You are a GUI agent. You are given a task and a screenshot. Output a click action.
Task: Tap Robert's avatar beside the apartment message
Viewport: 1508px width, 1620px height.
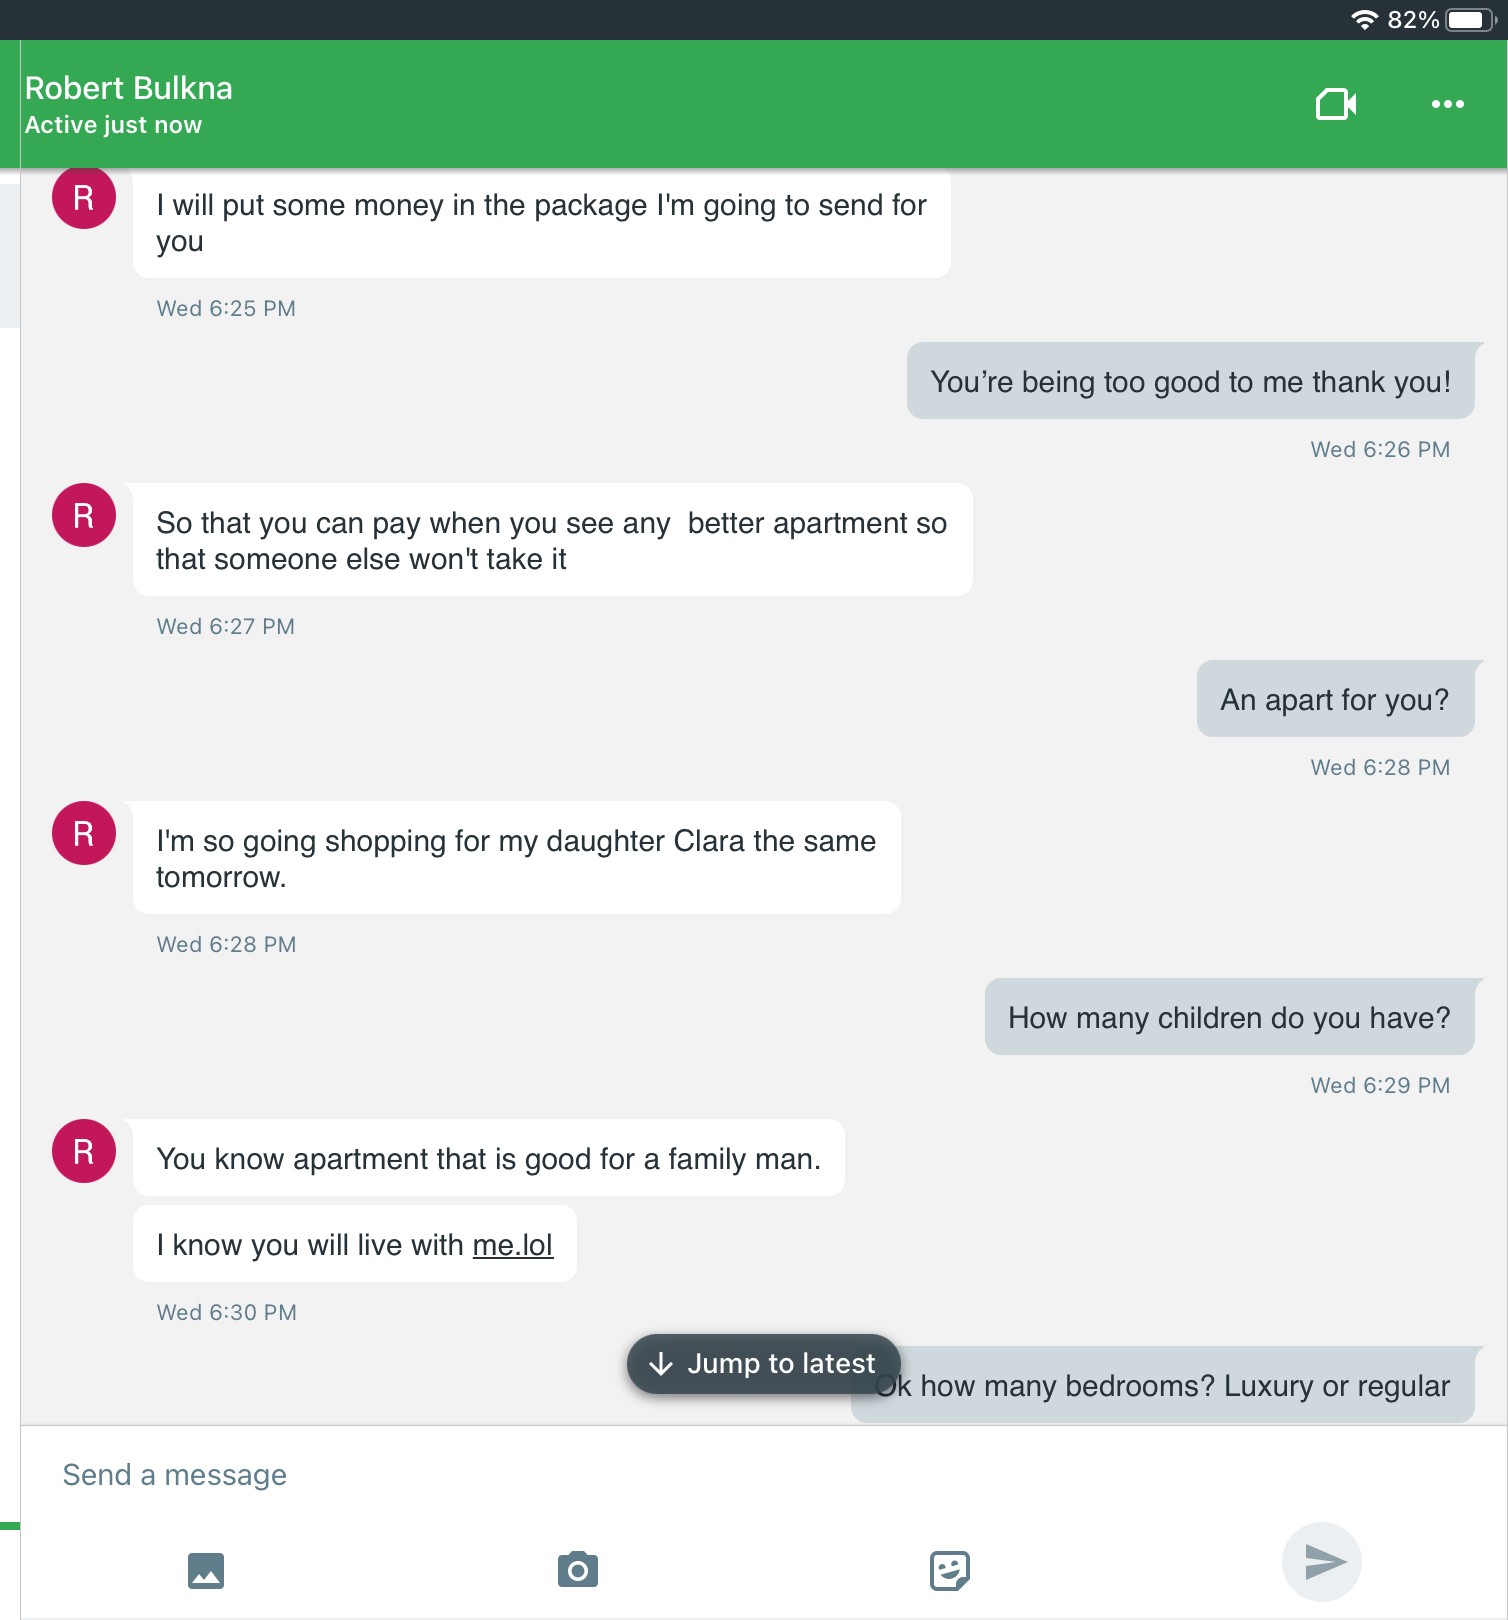click(84, 515)
